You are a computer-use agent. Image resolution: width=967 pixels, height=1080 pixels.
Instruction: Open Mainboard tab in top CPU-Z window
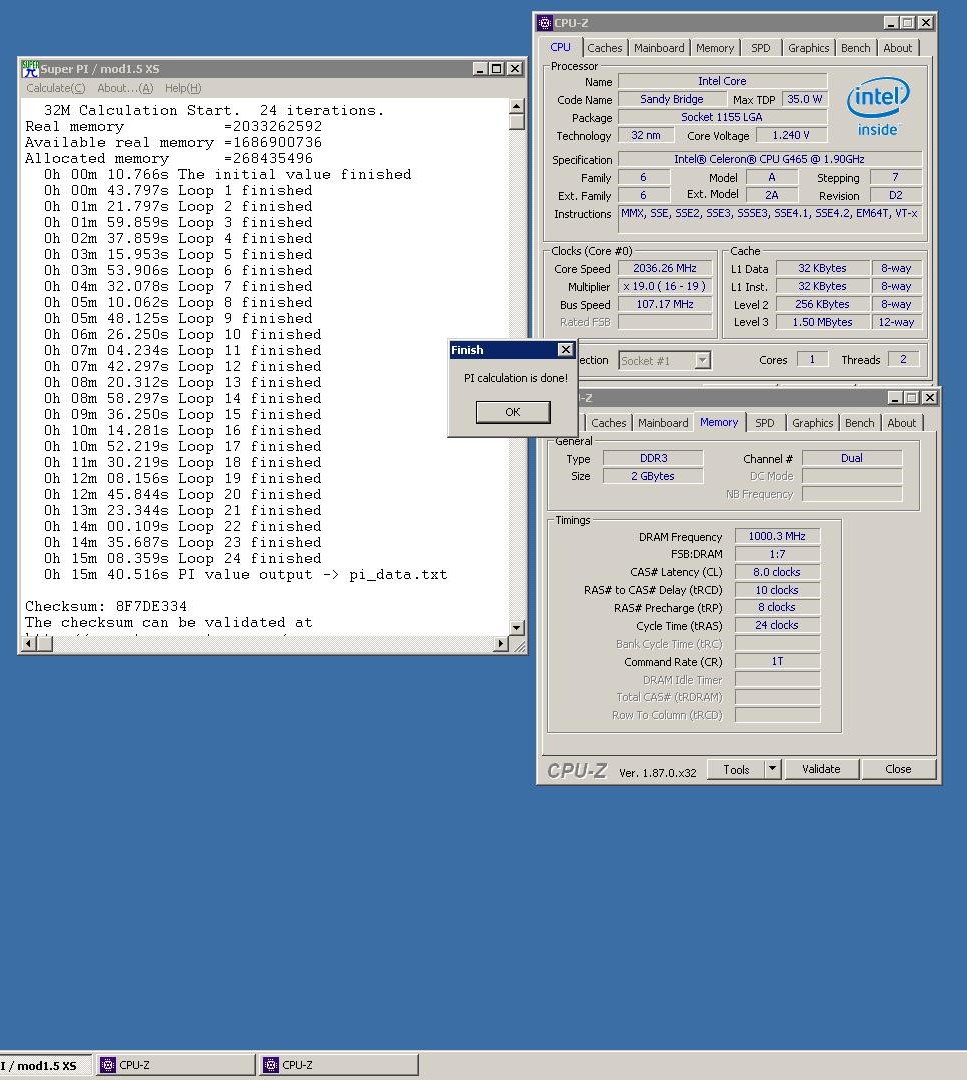(659, 48)
